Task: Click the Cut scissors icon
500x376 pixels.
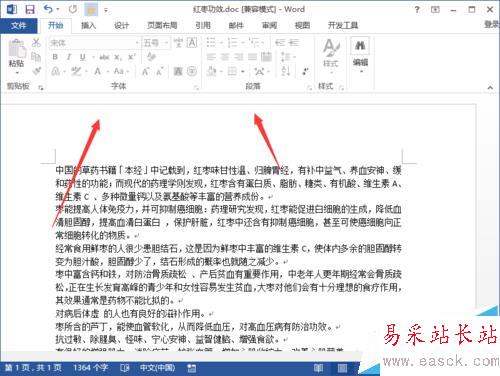Action: (36, 42)
